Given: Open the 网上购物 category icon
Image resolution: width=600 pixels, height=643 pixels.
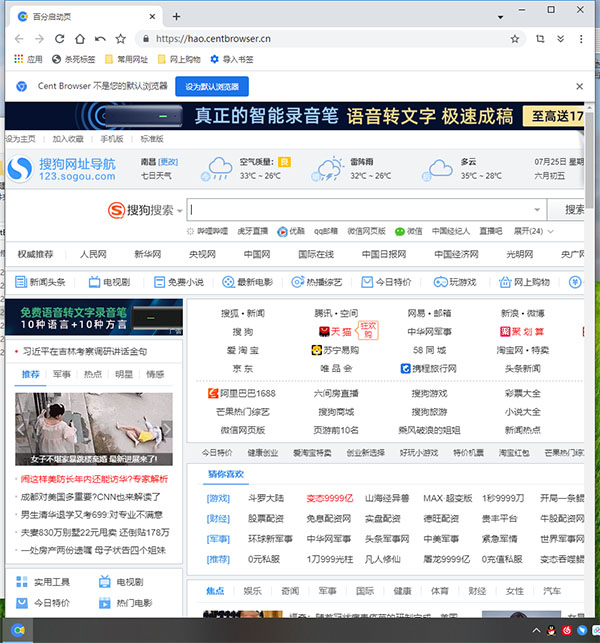Looking at the screenshot, I should [524, 282].
